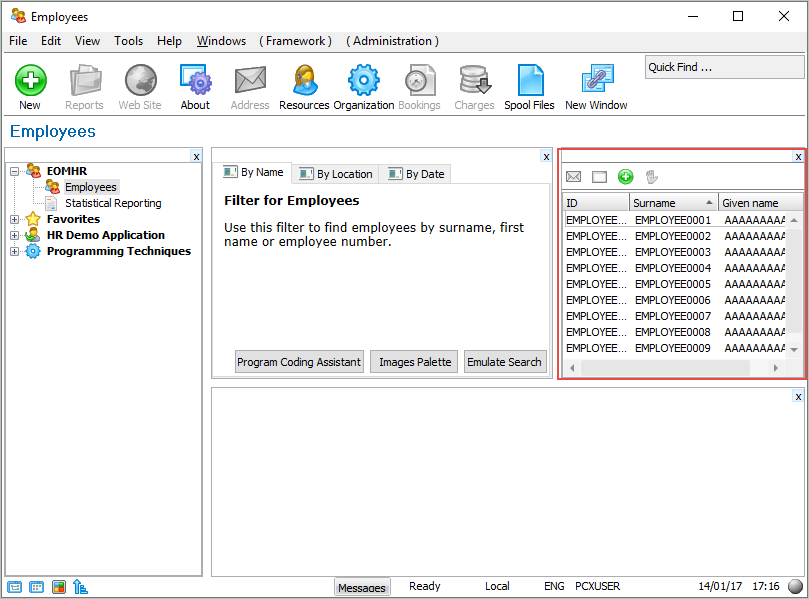Sort by the Given name column header
809x599 pixels.
[x=761, y=203]
